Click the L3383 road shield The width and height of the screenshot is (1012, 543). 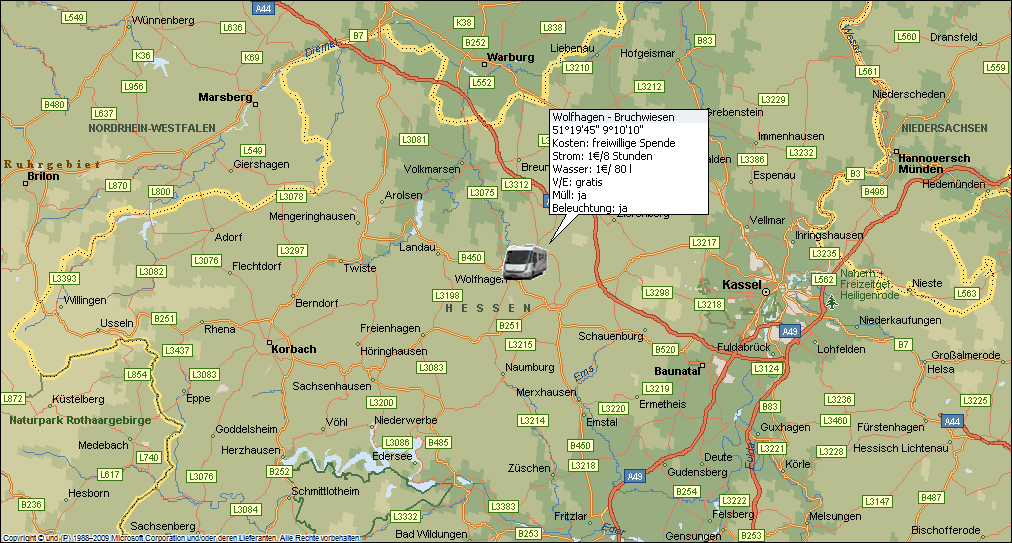[503, 507]
